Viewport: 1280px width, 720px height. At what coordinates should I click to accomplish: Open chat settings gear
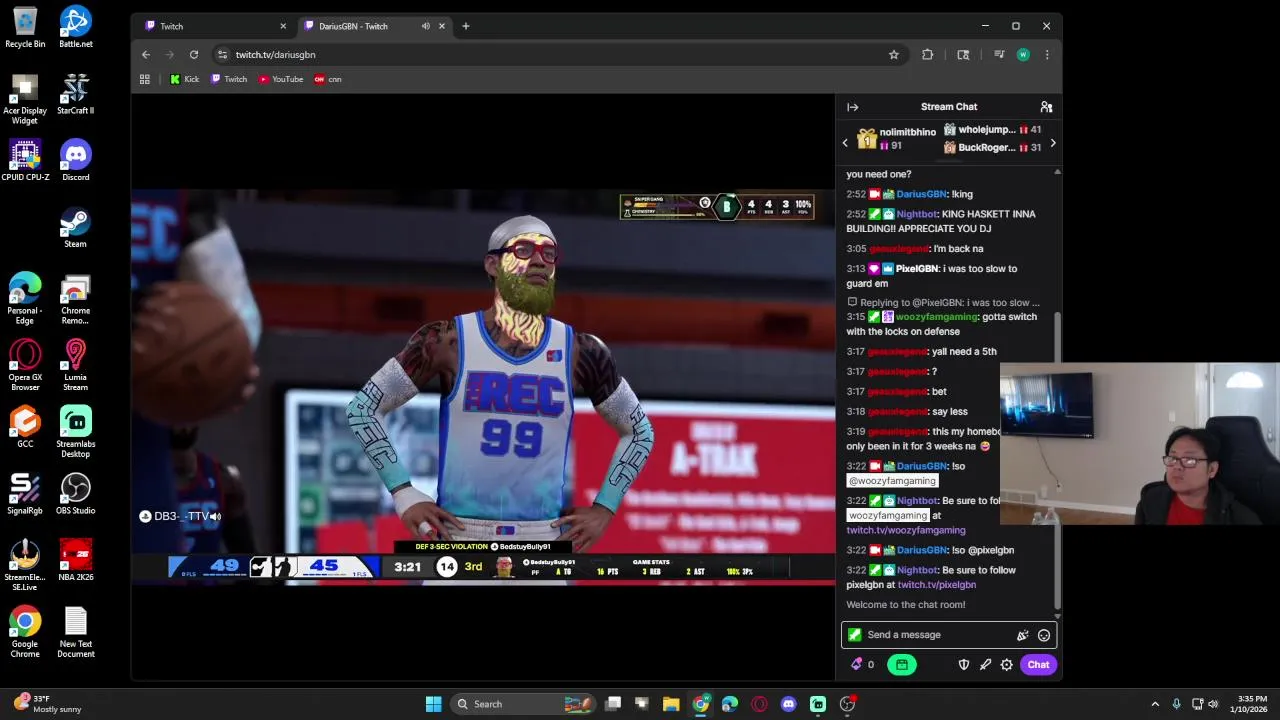coord(1006,665)
